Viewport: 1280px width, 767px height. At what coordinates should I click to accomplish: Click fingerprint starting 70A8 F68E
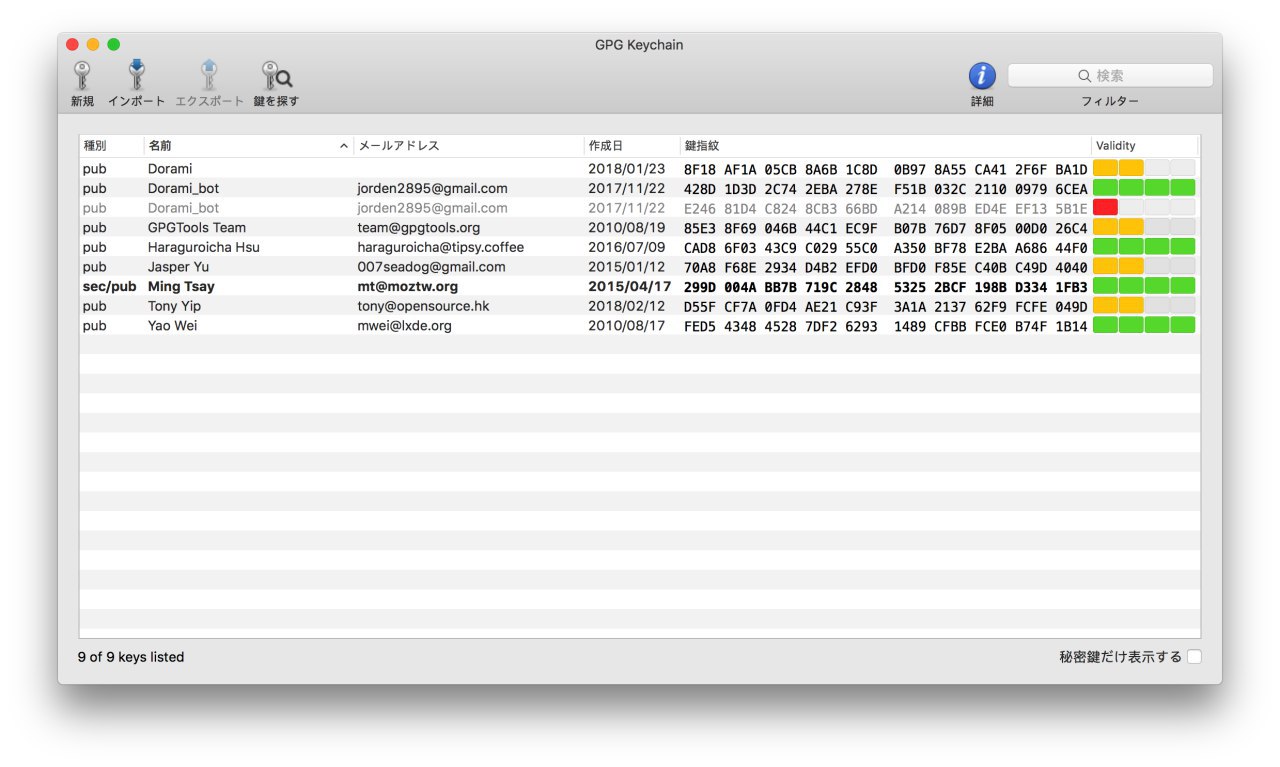pos(885,267)
